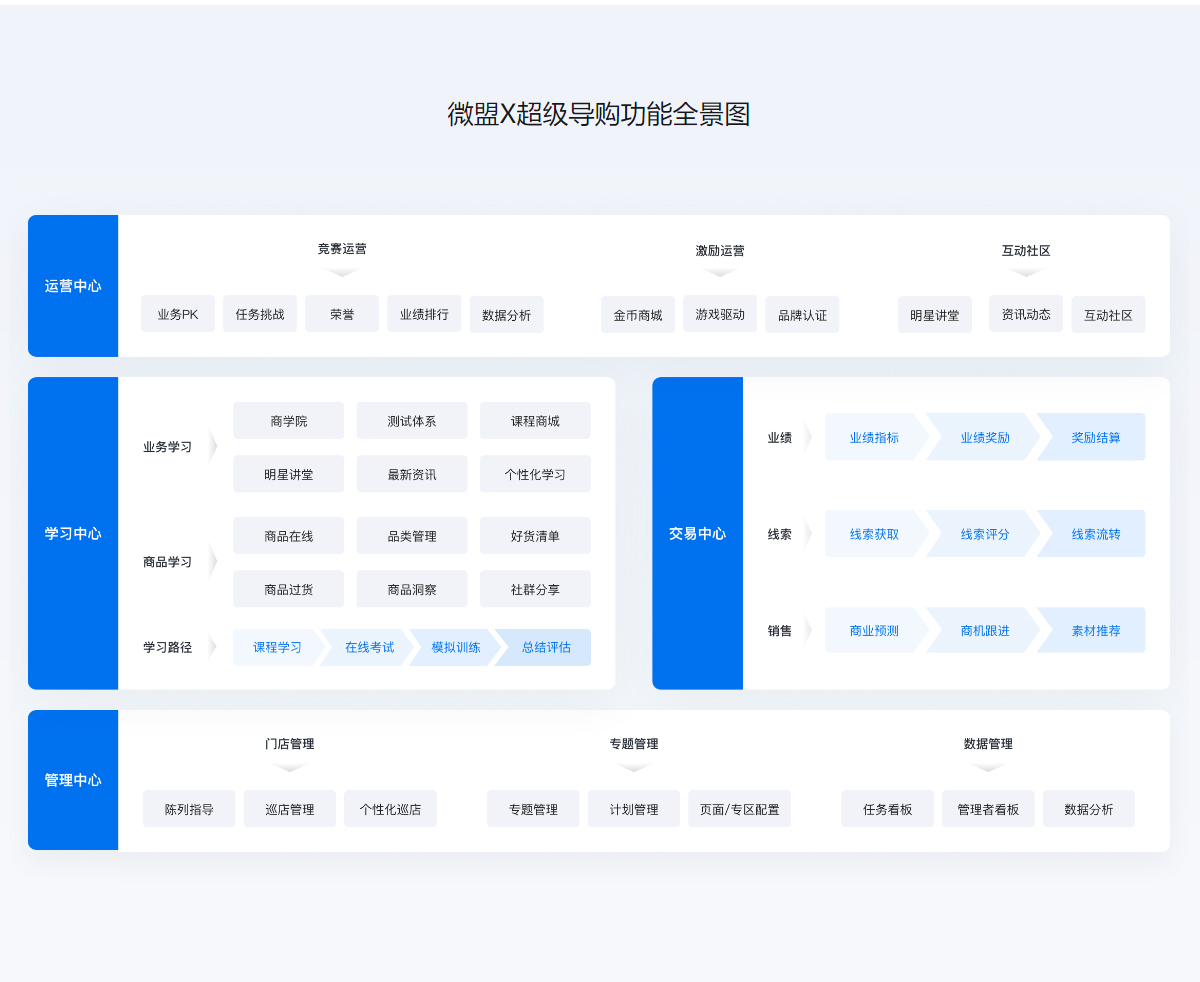Select the 管理中心 blue panel label
The height and width of the screenshot is (982, 1200).
pyautogui.click(x=73, y=780)
